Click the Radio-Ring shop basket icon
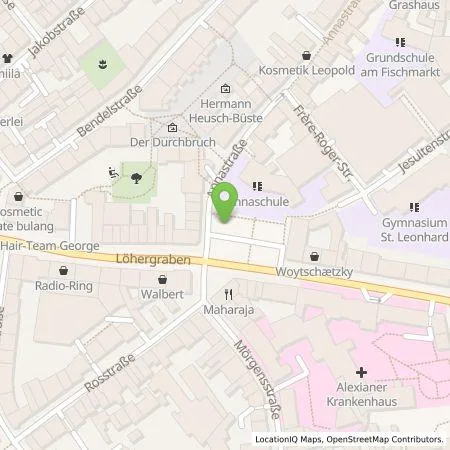This screenshot has width=450, height=450. (63, 270)
